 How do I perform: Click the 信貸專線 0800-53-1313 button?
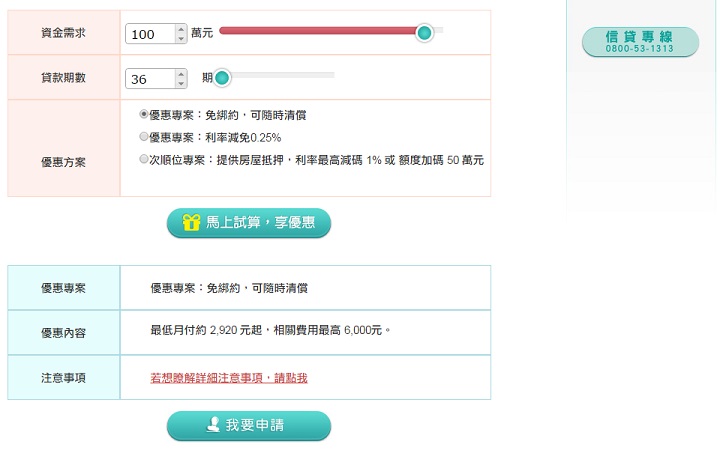click(640, 42)
